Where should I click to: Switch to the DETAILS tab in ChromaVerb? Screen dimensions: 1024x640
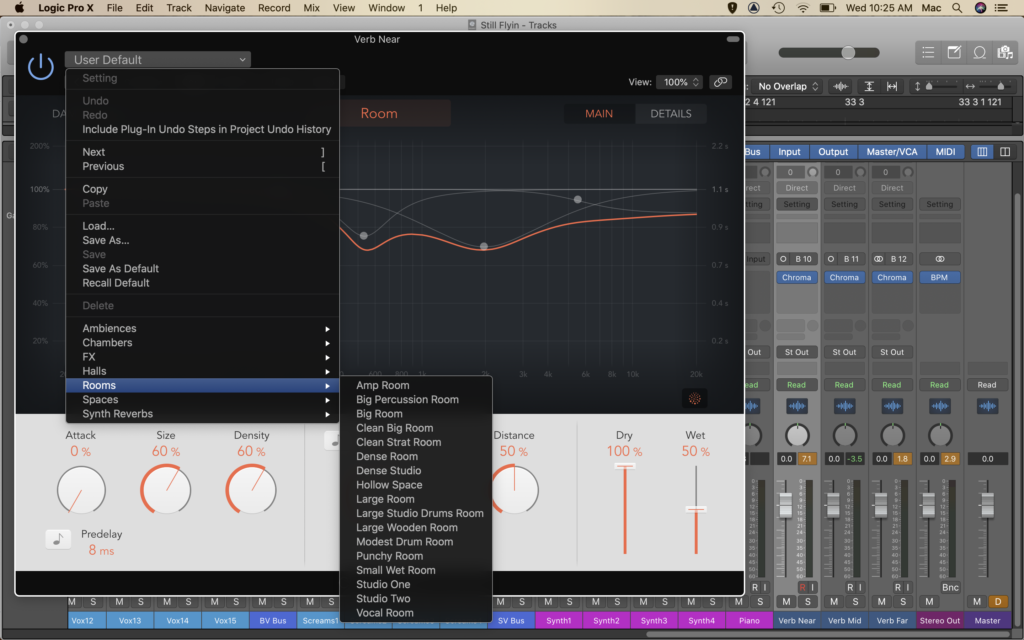coord(670,113)
